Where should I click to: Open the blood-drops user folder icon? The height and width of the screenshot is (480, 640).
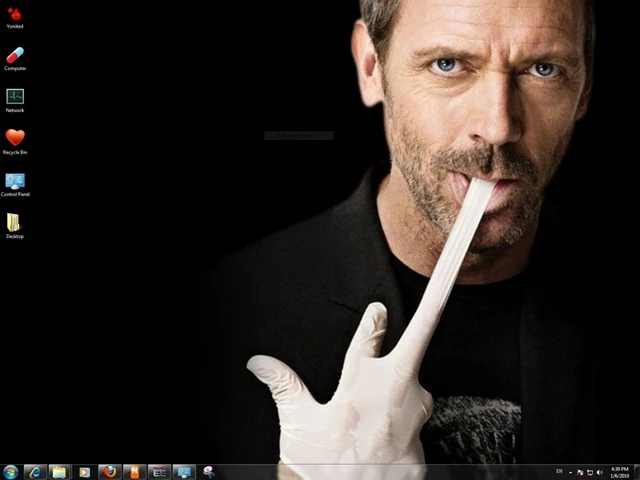point(15,14)
